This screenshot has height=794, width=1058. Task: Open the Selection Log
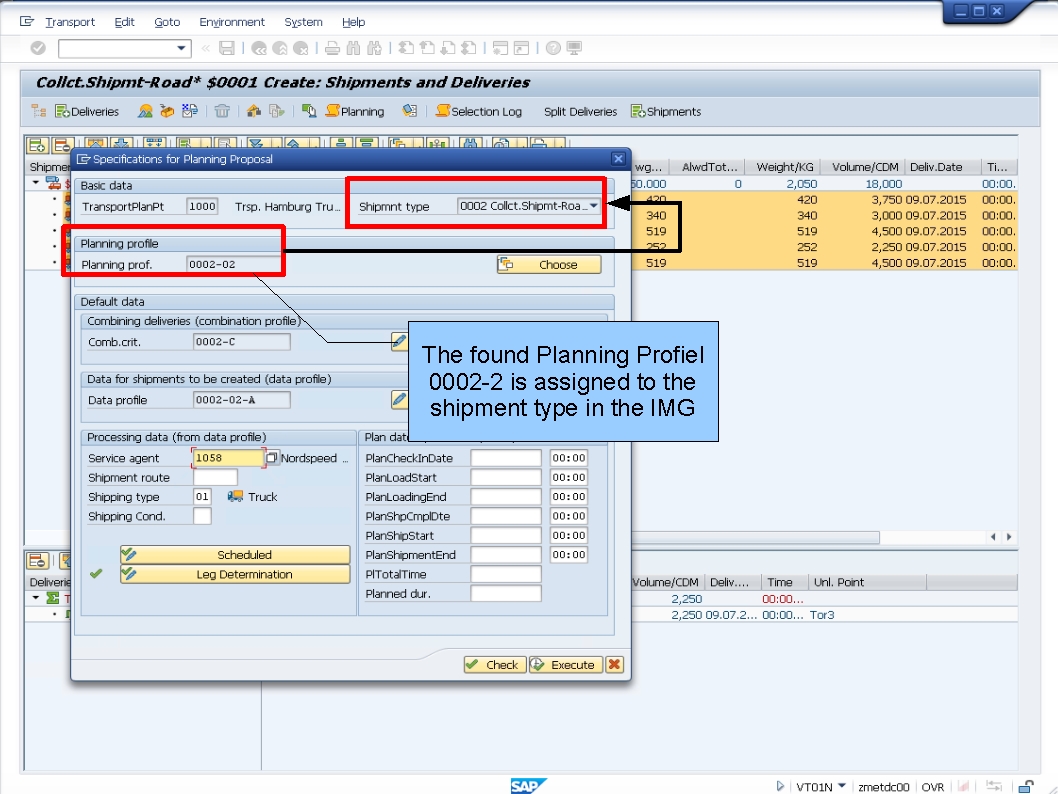click(x=479, y=111)
